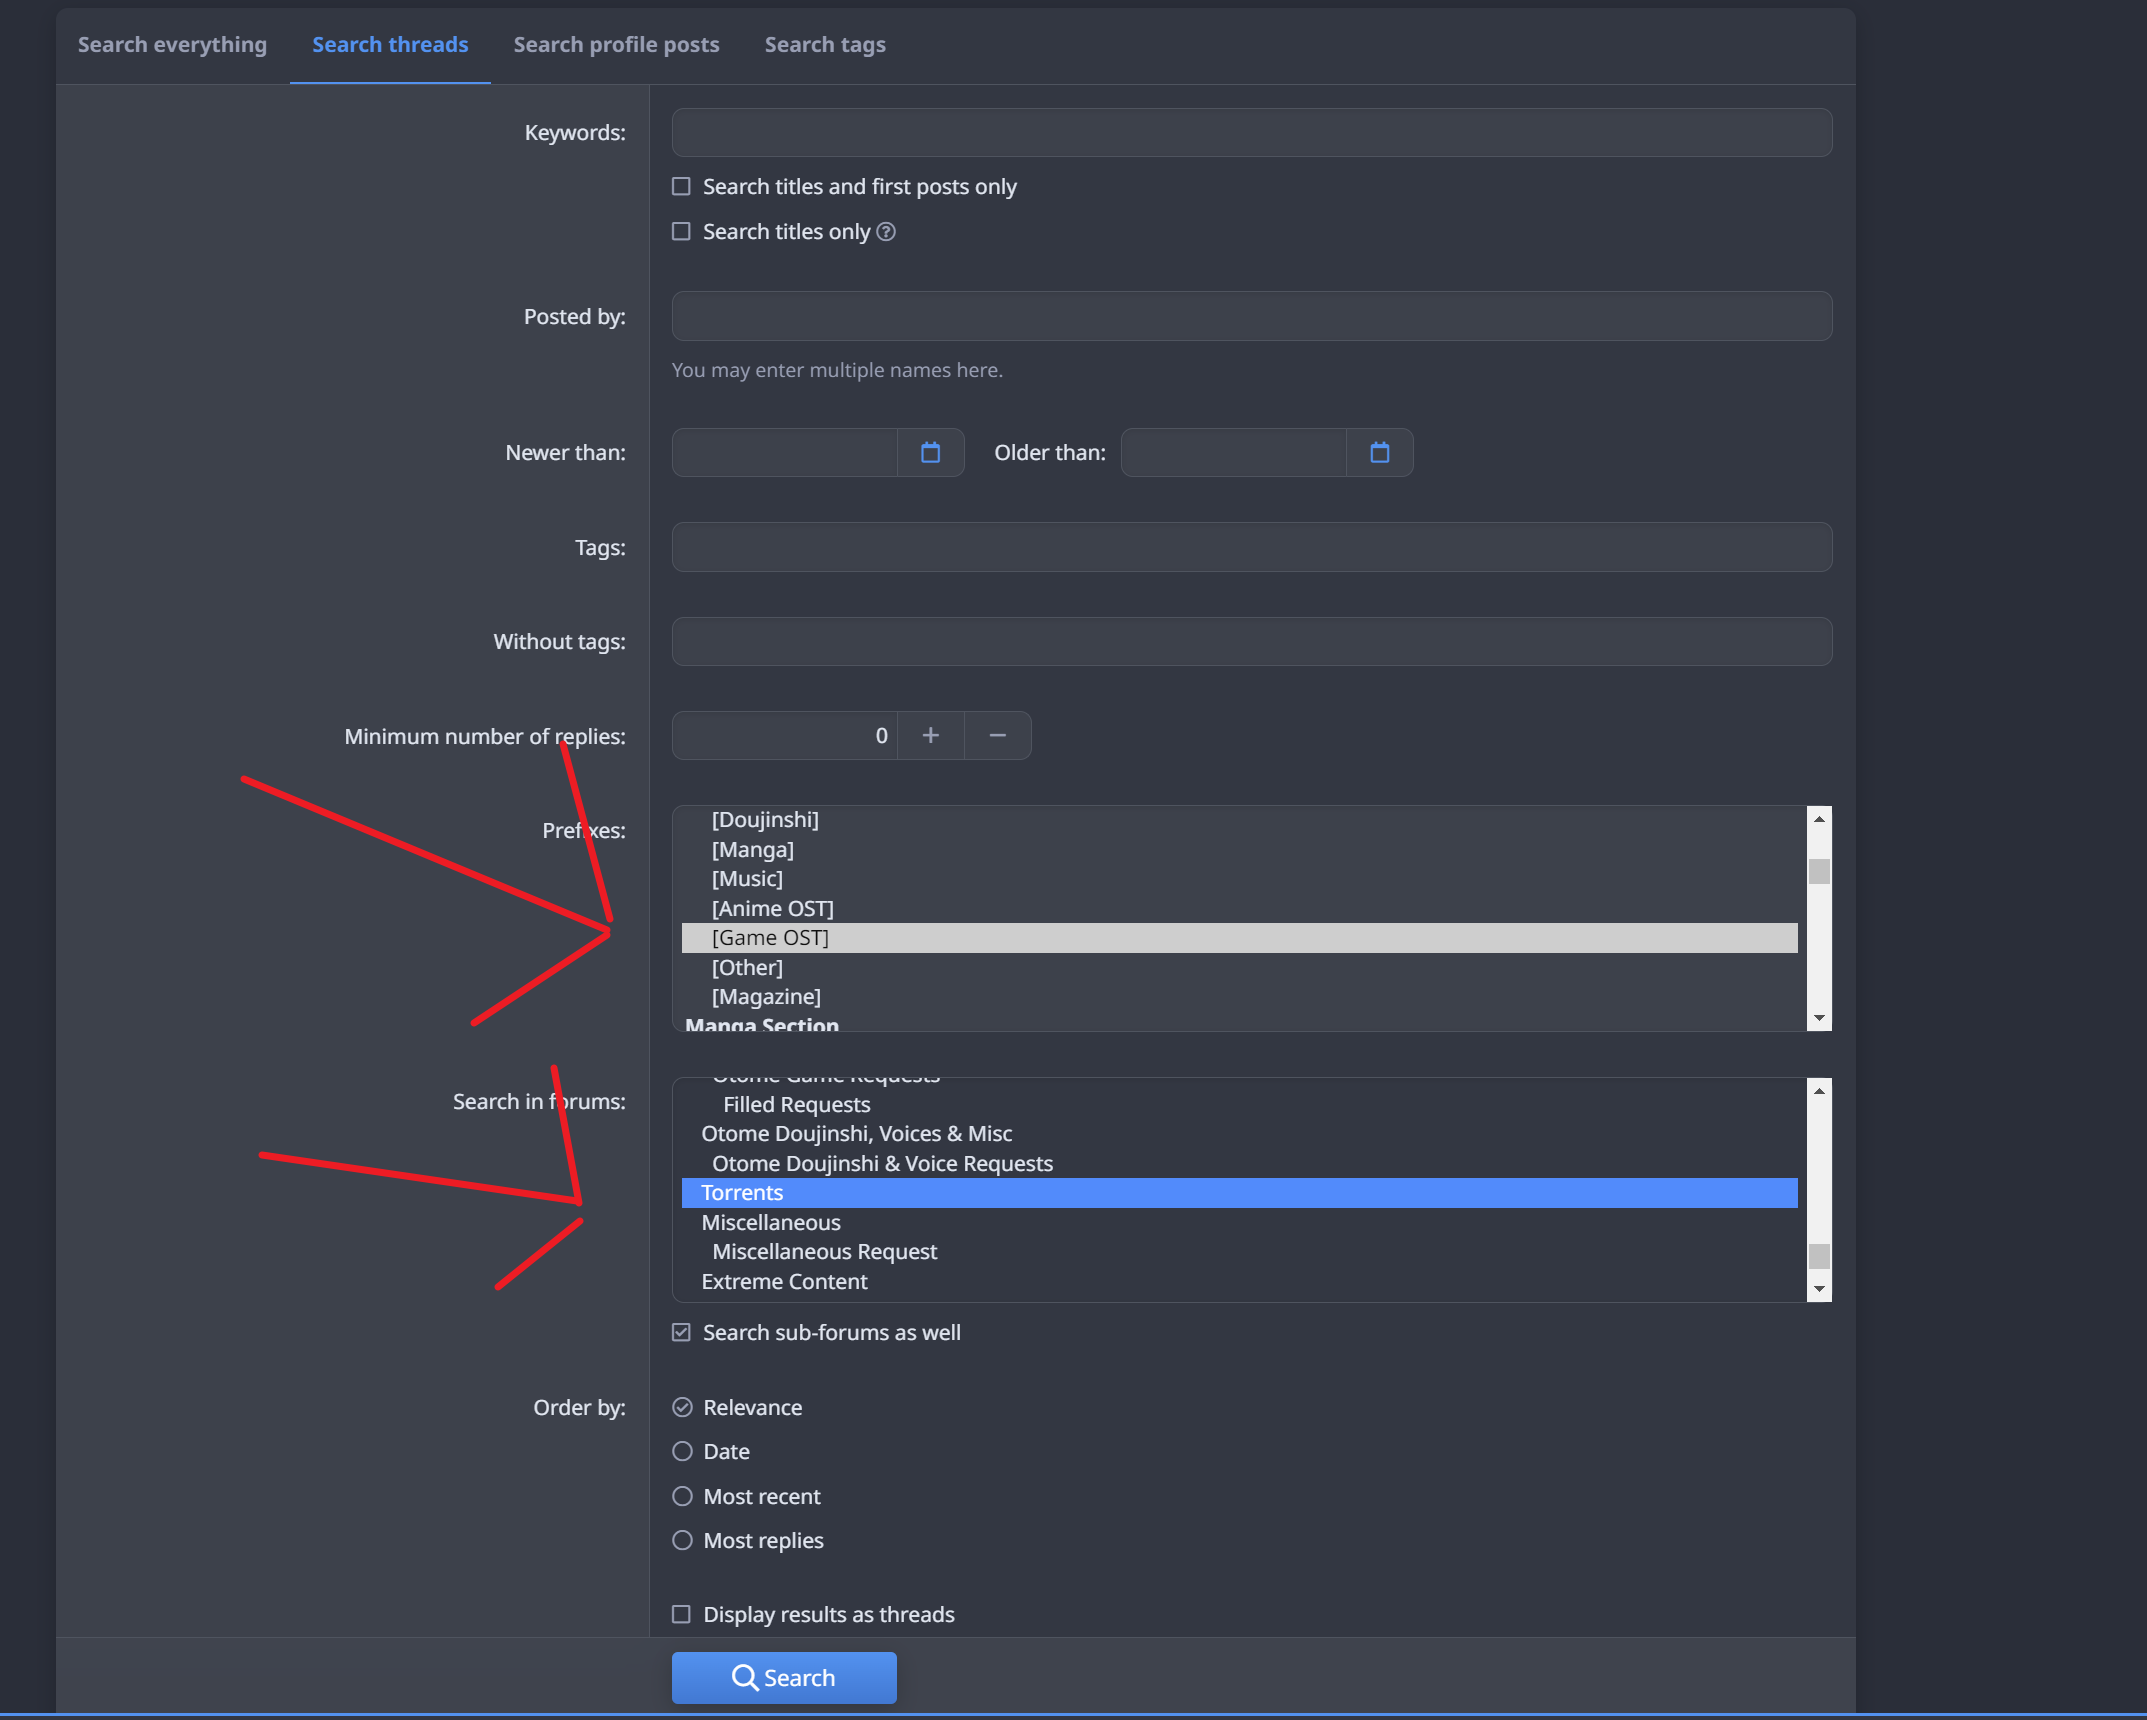The height and width of the screenshot is (1720, 2147).
Task: Open the Search tags tab
Action: 825,45
